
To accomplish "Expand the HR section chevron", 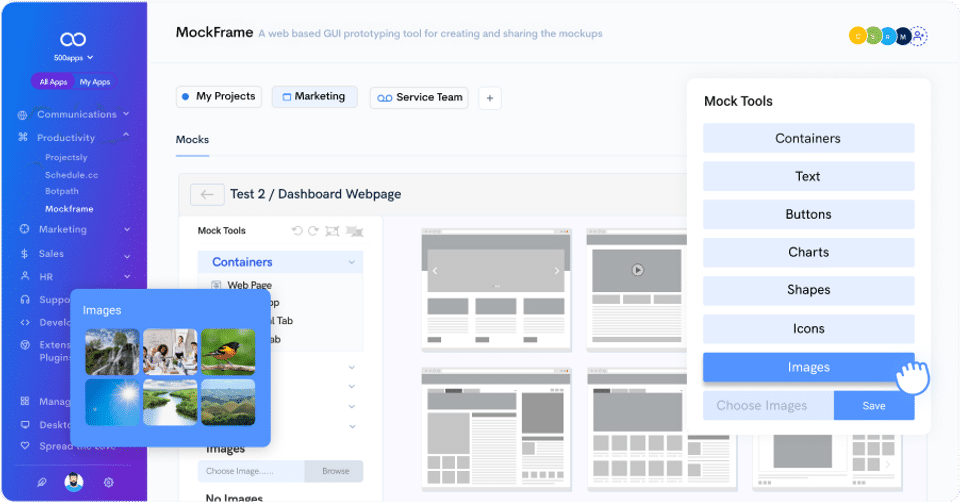I will (127, 277).
